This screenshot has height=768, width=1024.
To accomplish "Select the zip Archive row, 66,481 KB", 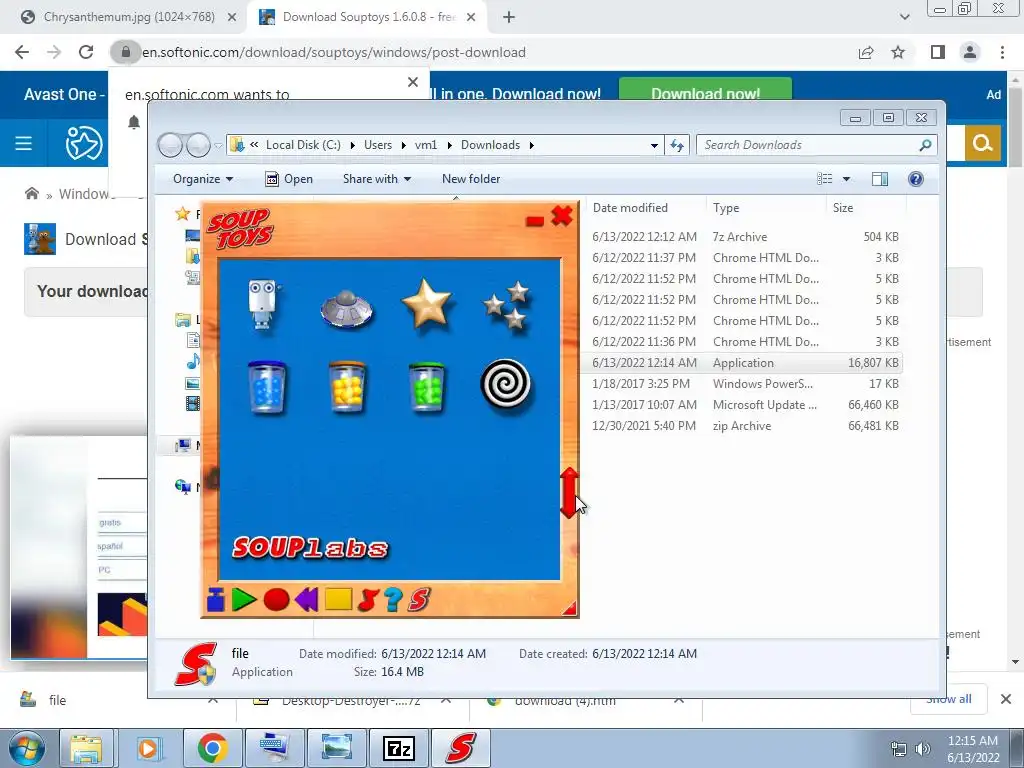I will [744, 426].
